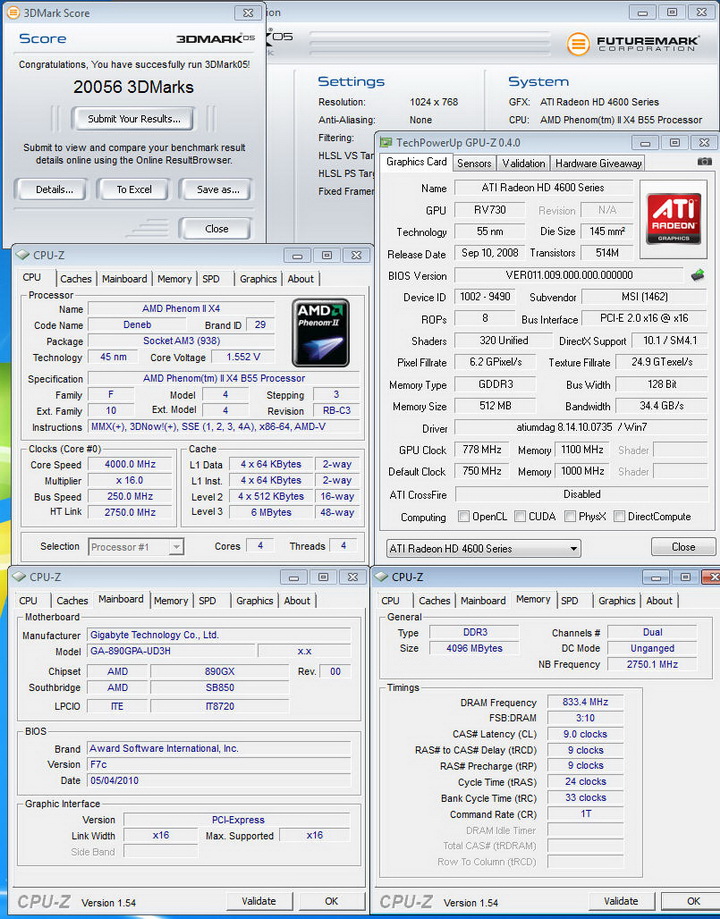Screen dimensions: 720x919
Task: Toggle the PhysX checkbox
Action: point(570,516)
